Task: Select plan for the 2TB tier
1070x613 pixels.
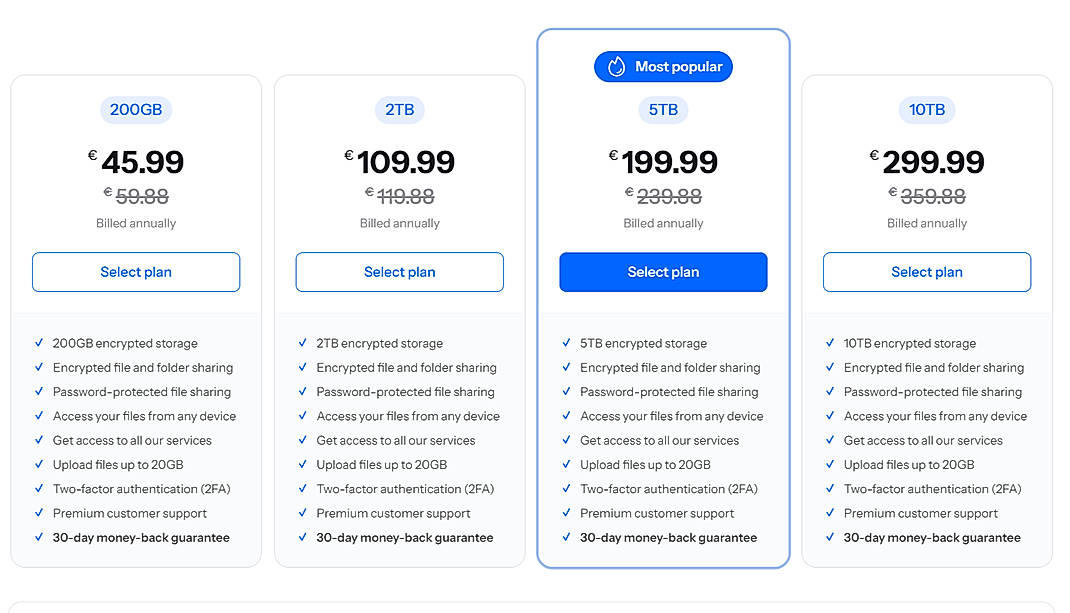Action: (399, 272)
